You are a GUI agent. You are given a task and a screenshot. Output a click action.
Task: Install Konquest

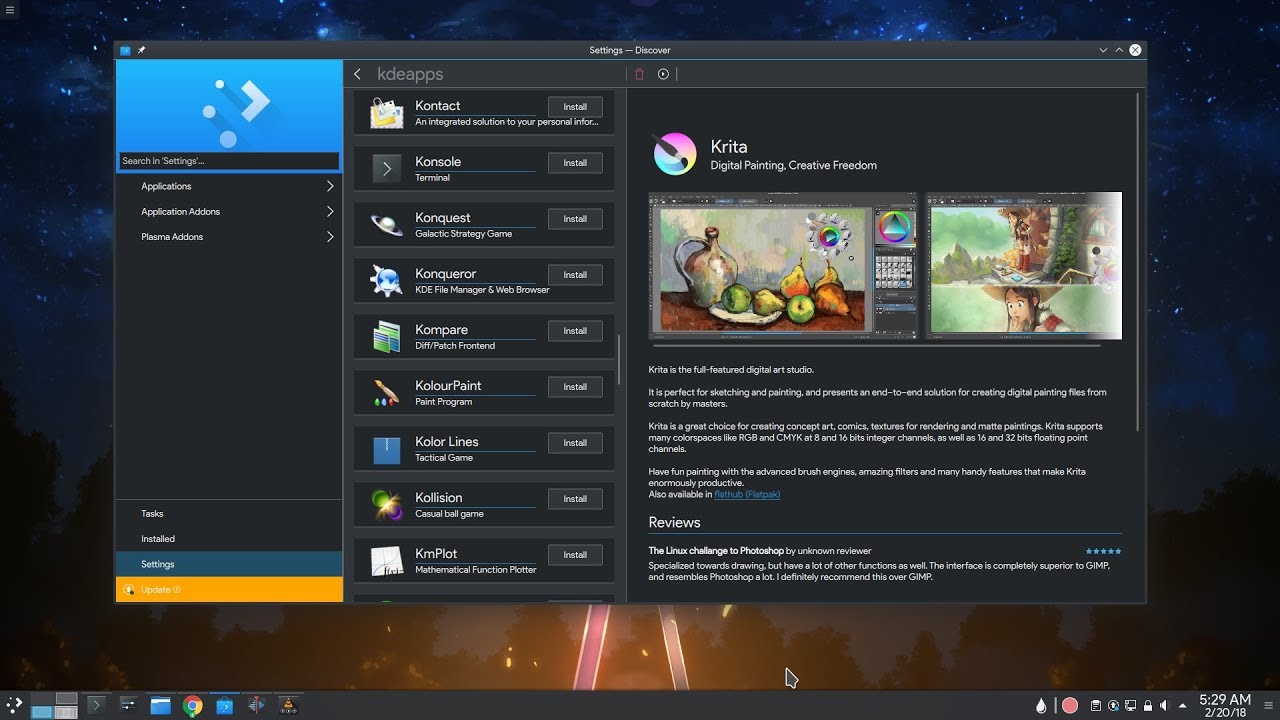click(x=575, y=219)
